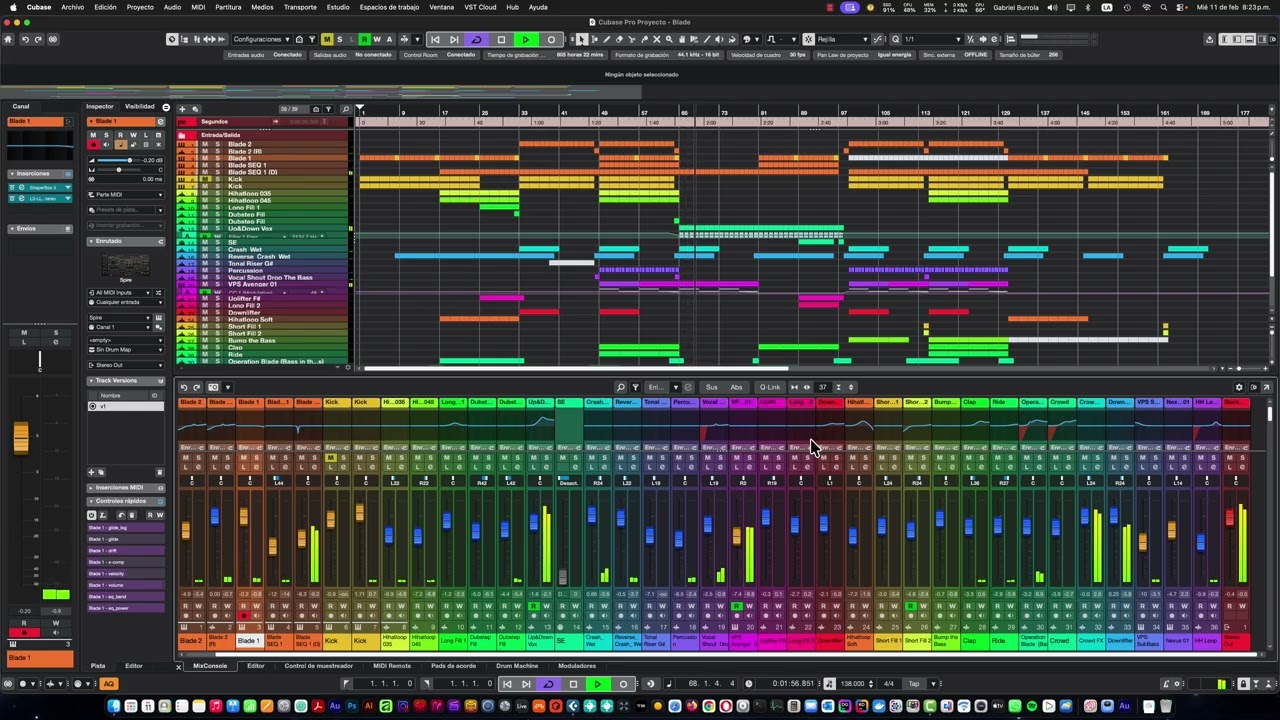Open the Hub home icon in the toolbar
The height and width of the screenshot is (720, 1280).
point(8,39)
